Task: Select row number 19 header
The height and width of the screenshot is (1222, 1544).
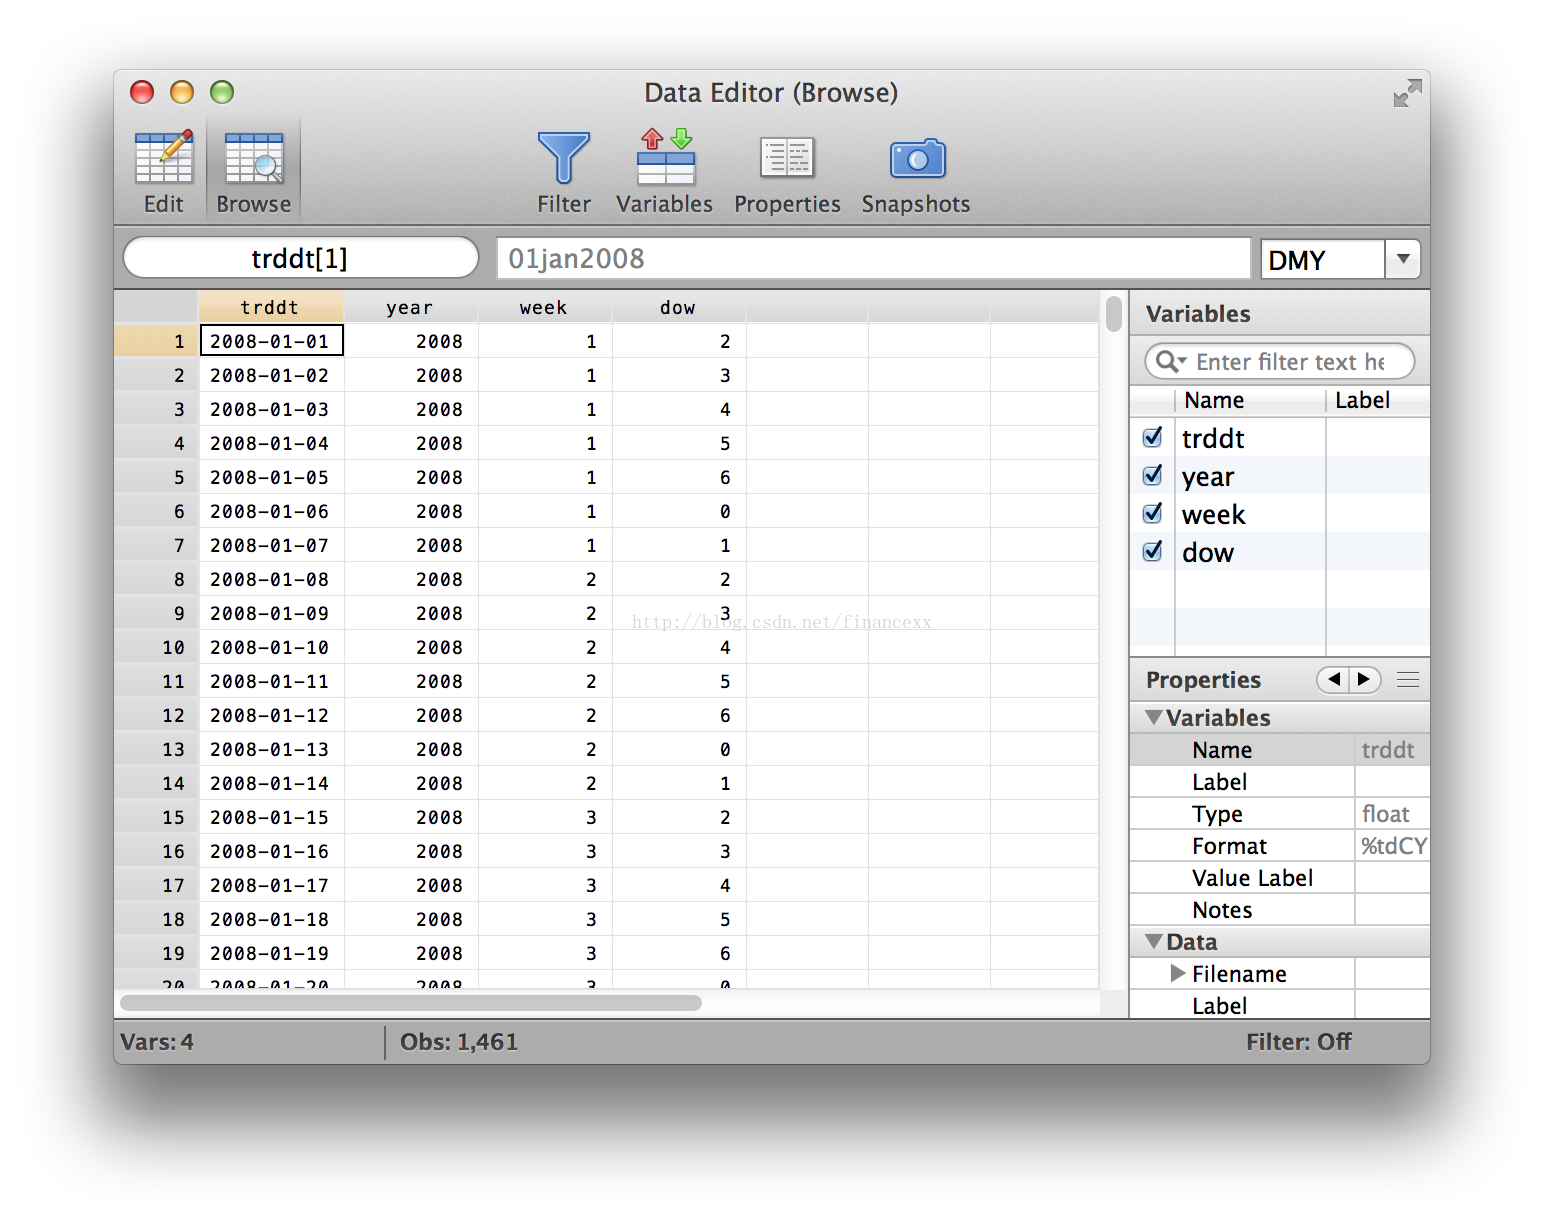Action: (157, 953)
